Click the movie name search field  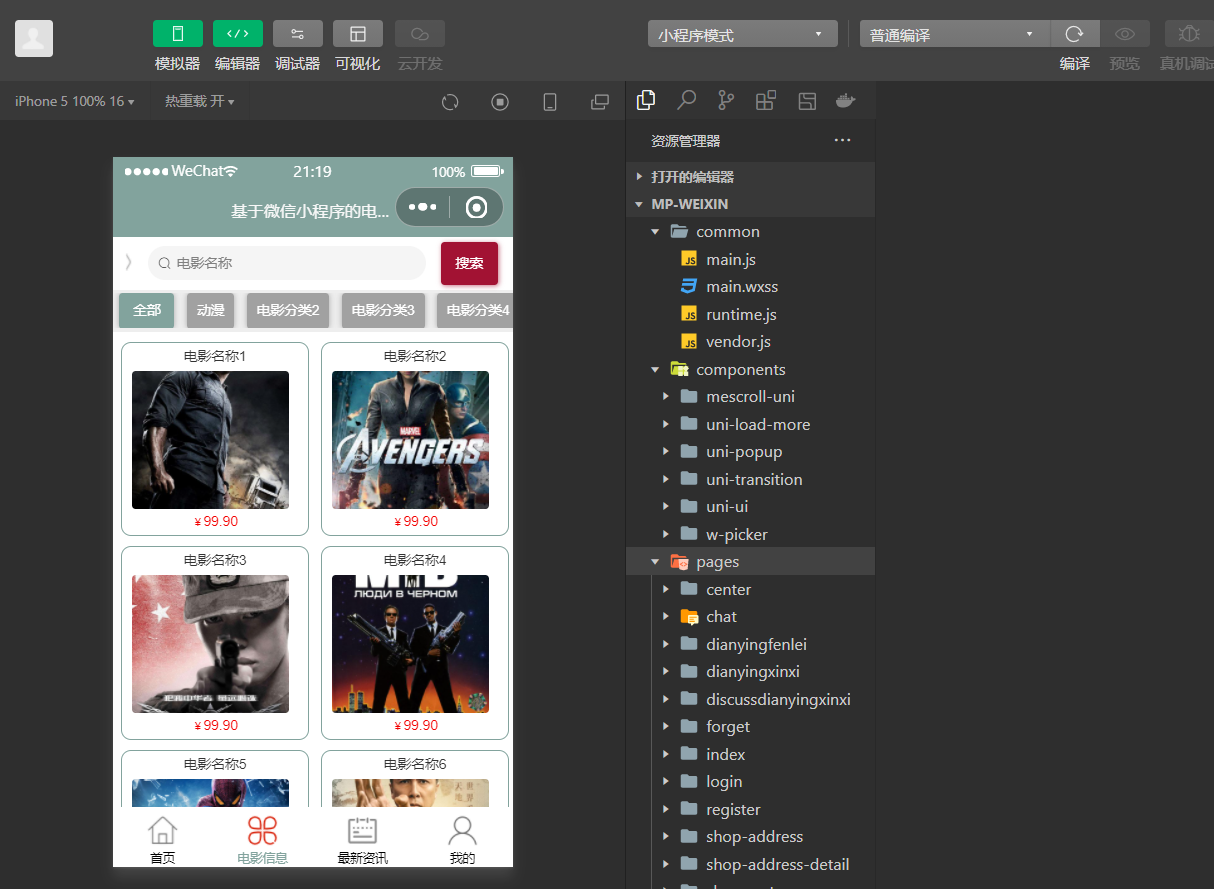click(x=287, y=263)
